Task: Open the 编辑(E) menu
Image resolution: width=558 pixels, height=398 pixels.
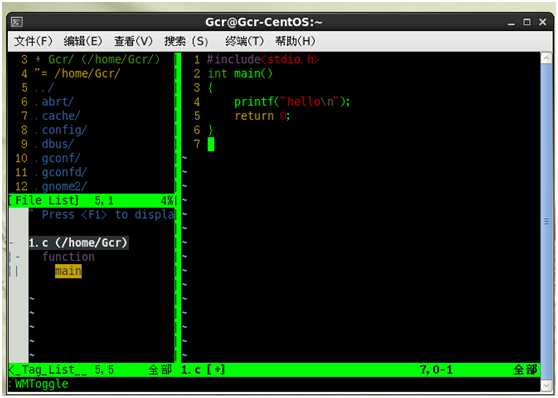Action: pyautogui.click(x=83, y=41)
